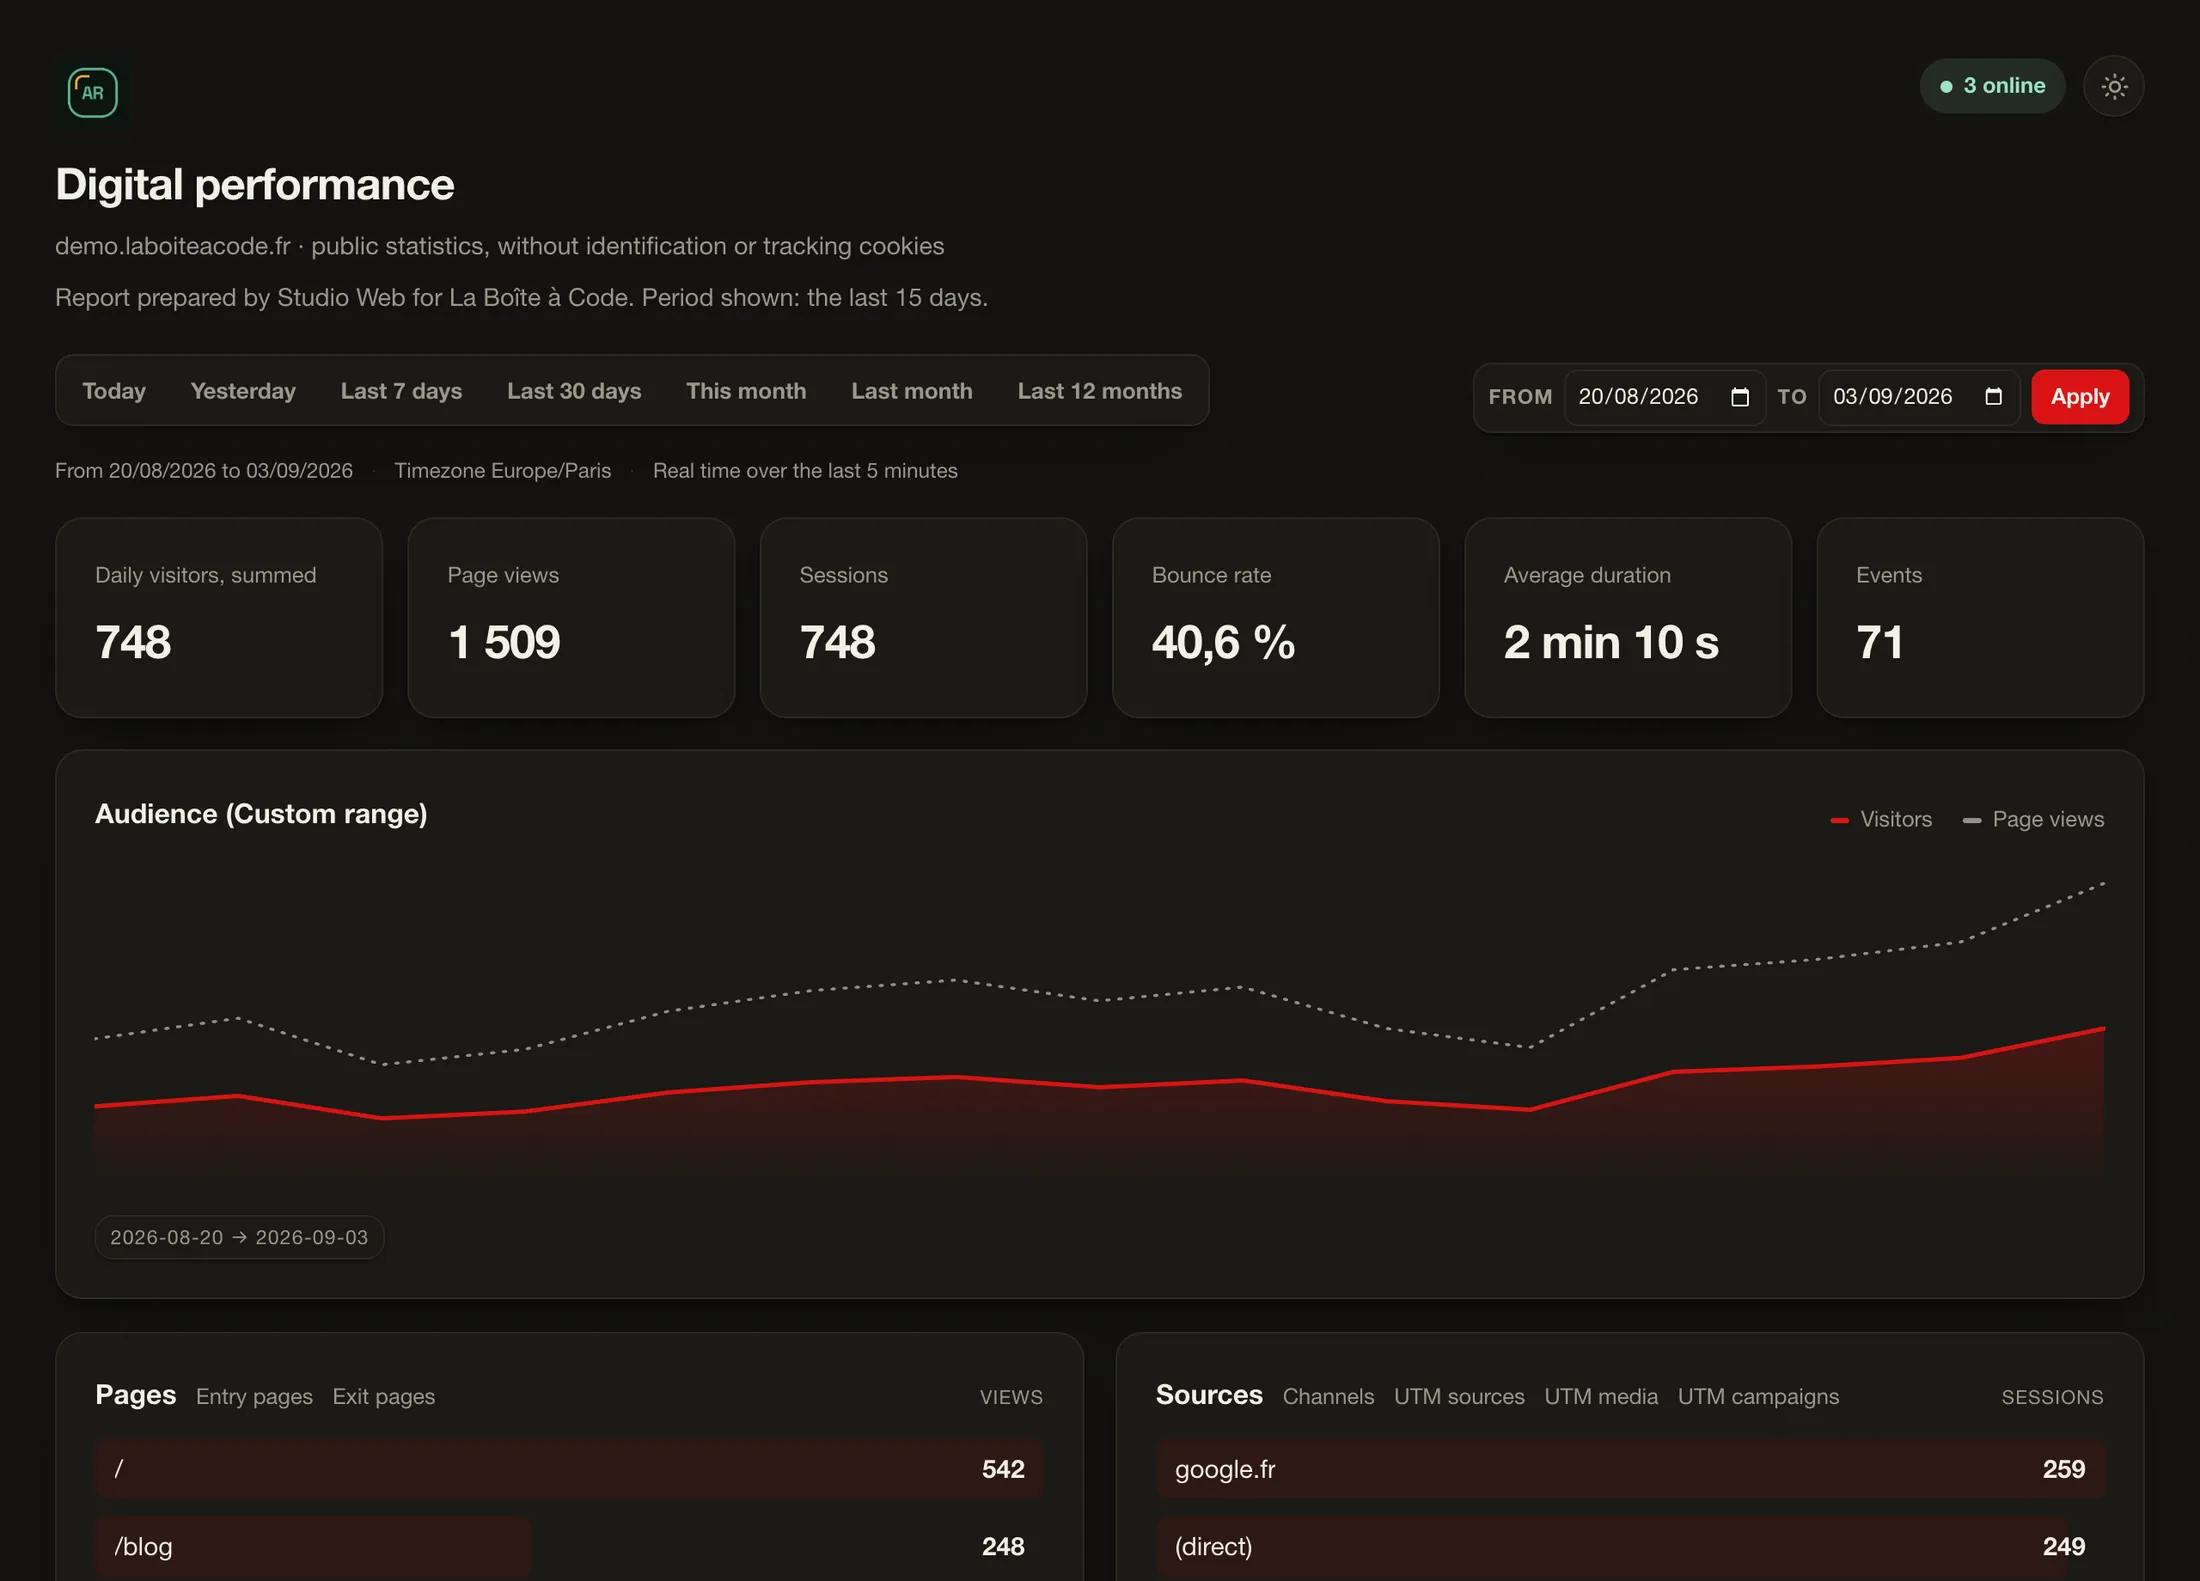The height and width of the screenshot is (1581, 2200).
Task: Switch to Exit pages tab
Action: pos(383,1396)
